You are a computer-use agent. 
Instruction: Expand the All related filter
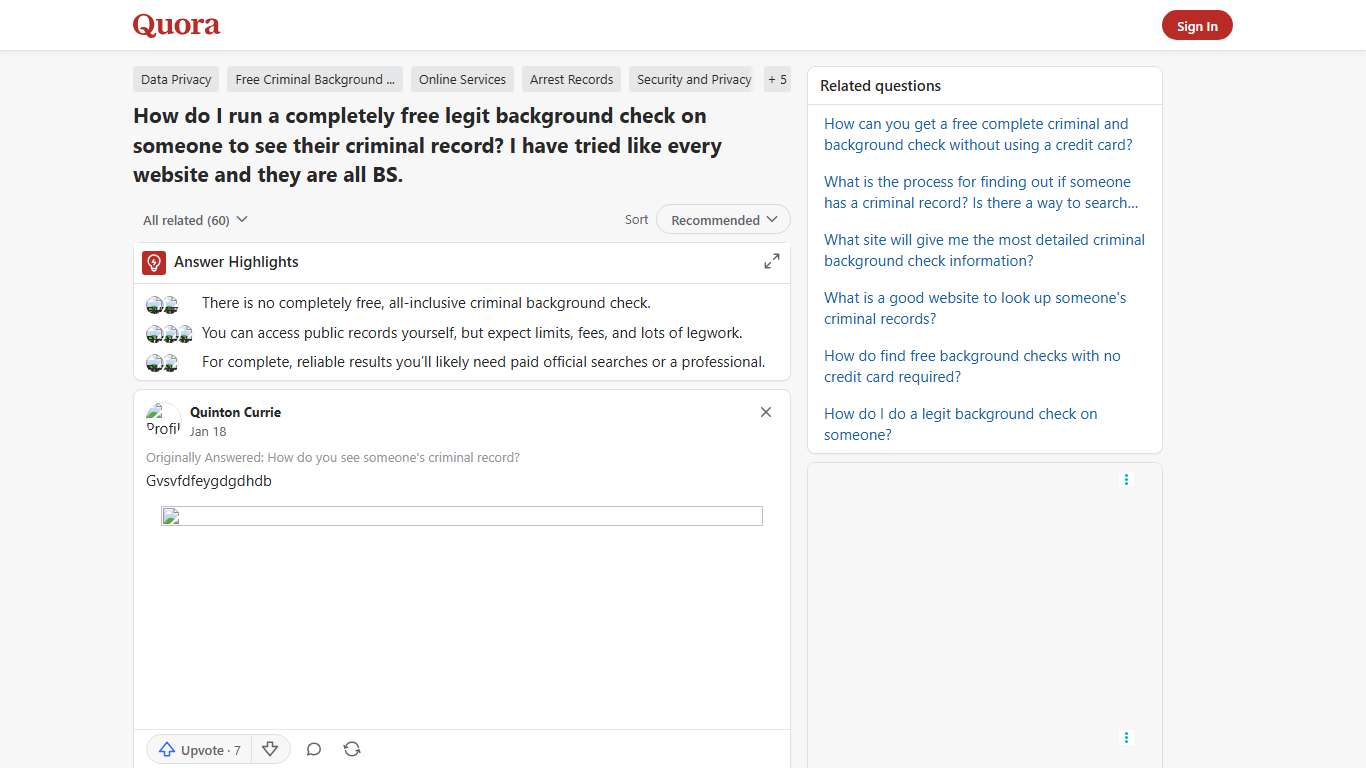pyautogui.click(x=194, y=219)
